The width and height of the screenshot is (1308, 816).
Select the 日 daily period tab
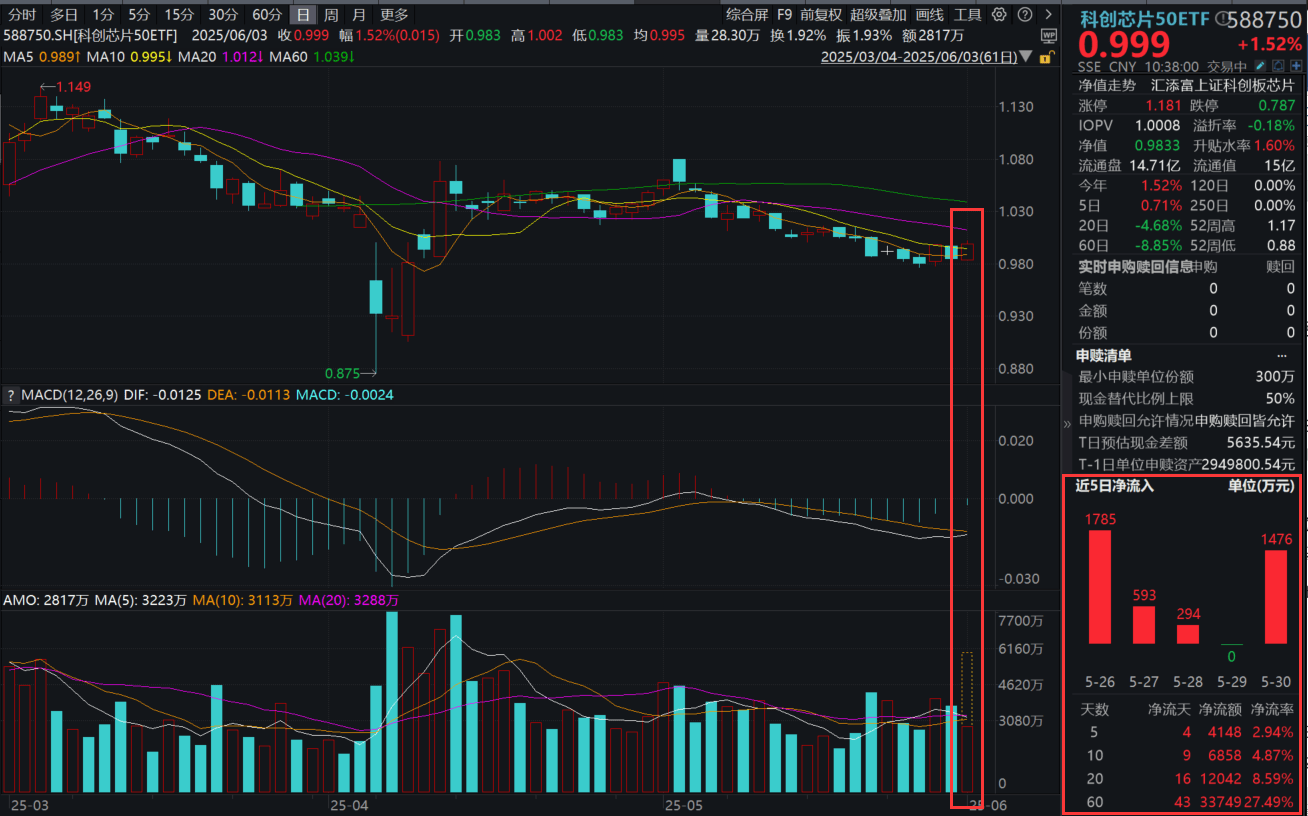pos(303,15)
